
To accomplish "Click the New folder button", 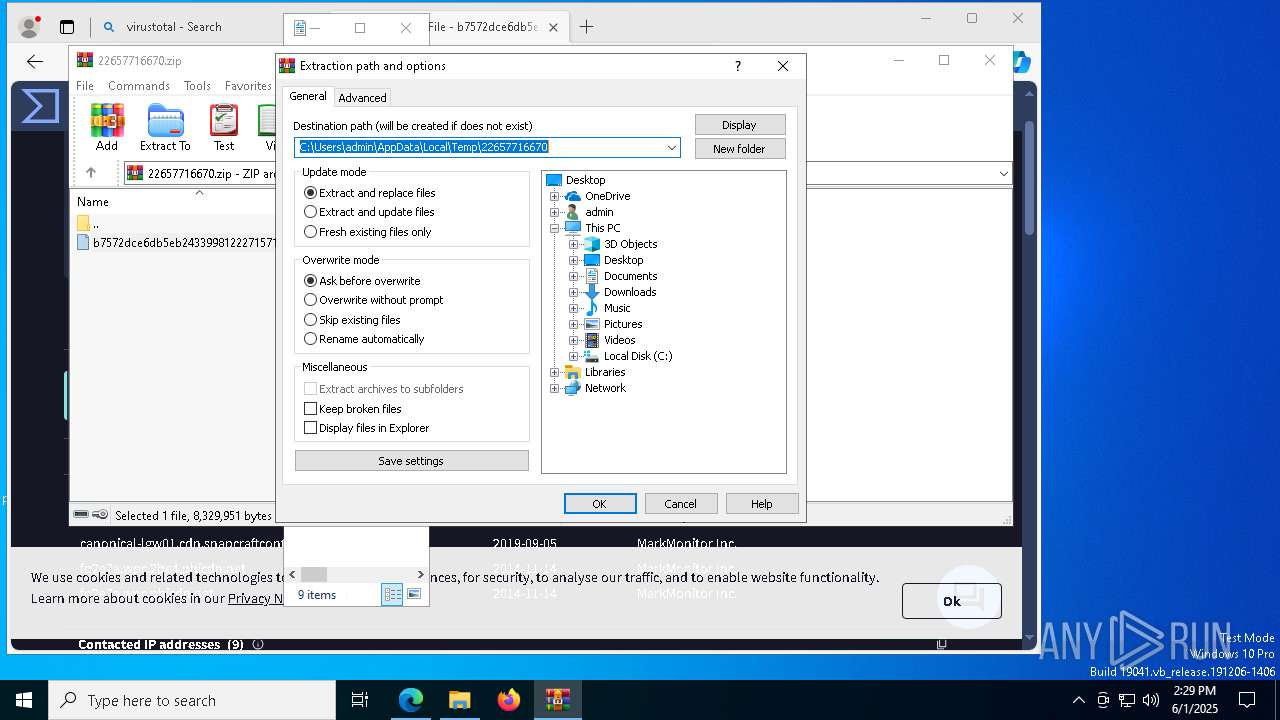I will [x=740, y=149].
